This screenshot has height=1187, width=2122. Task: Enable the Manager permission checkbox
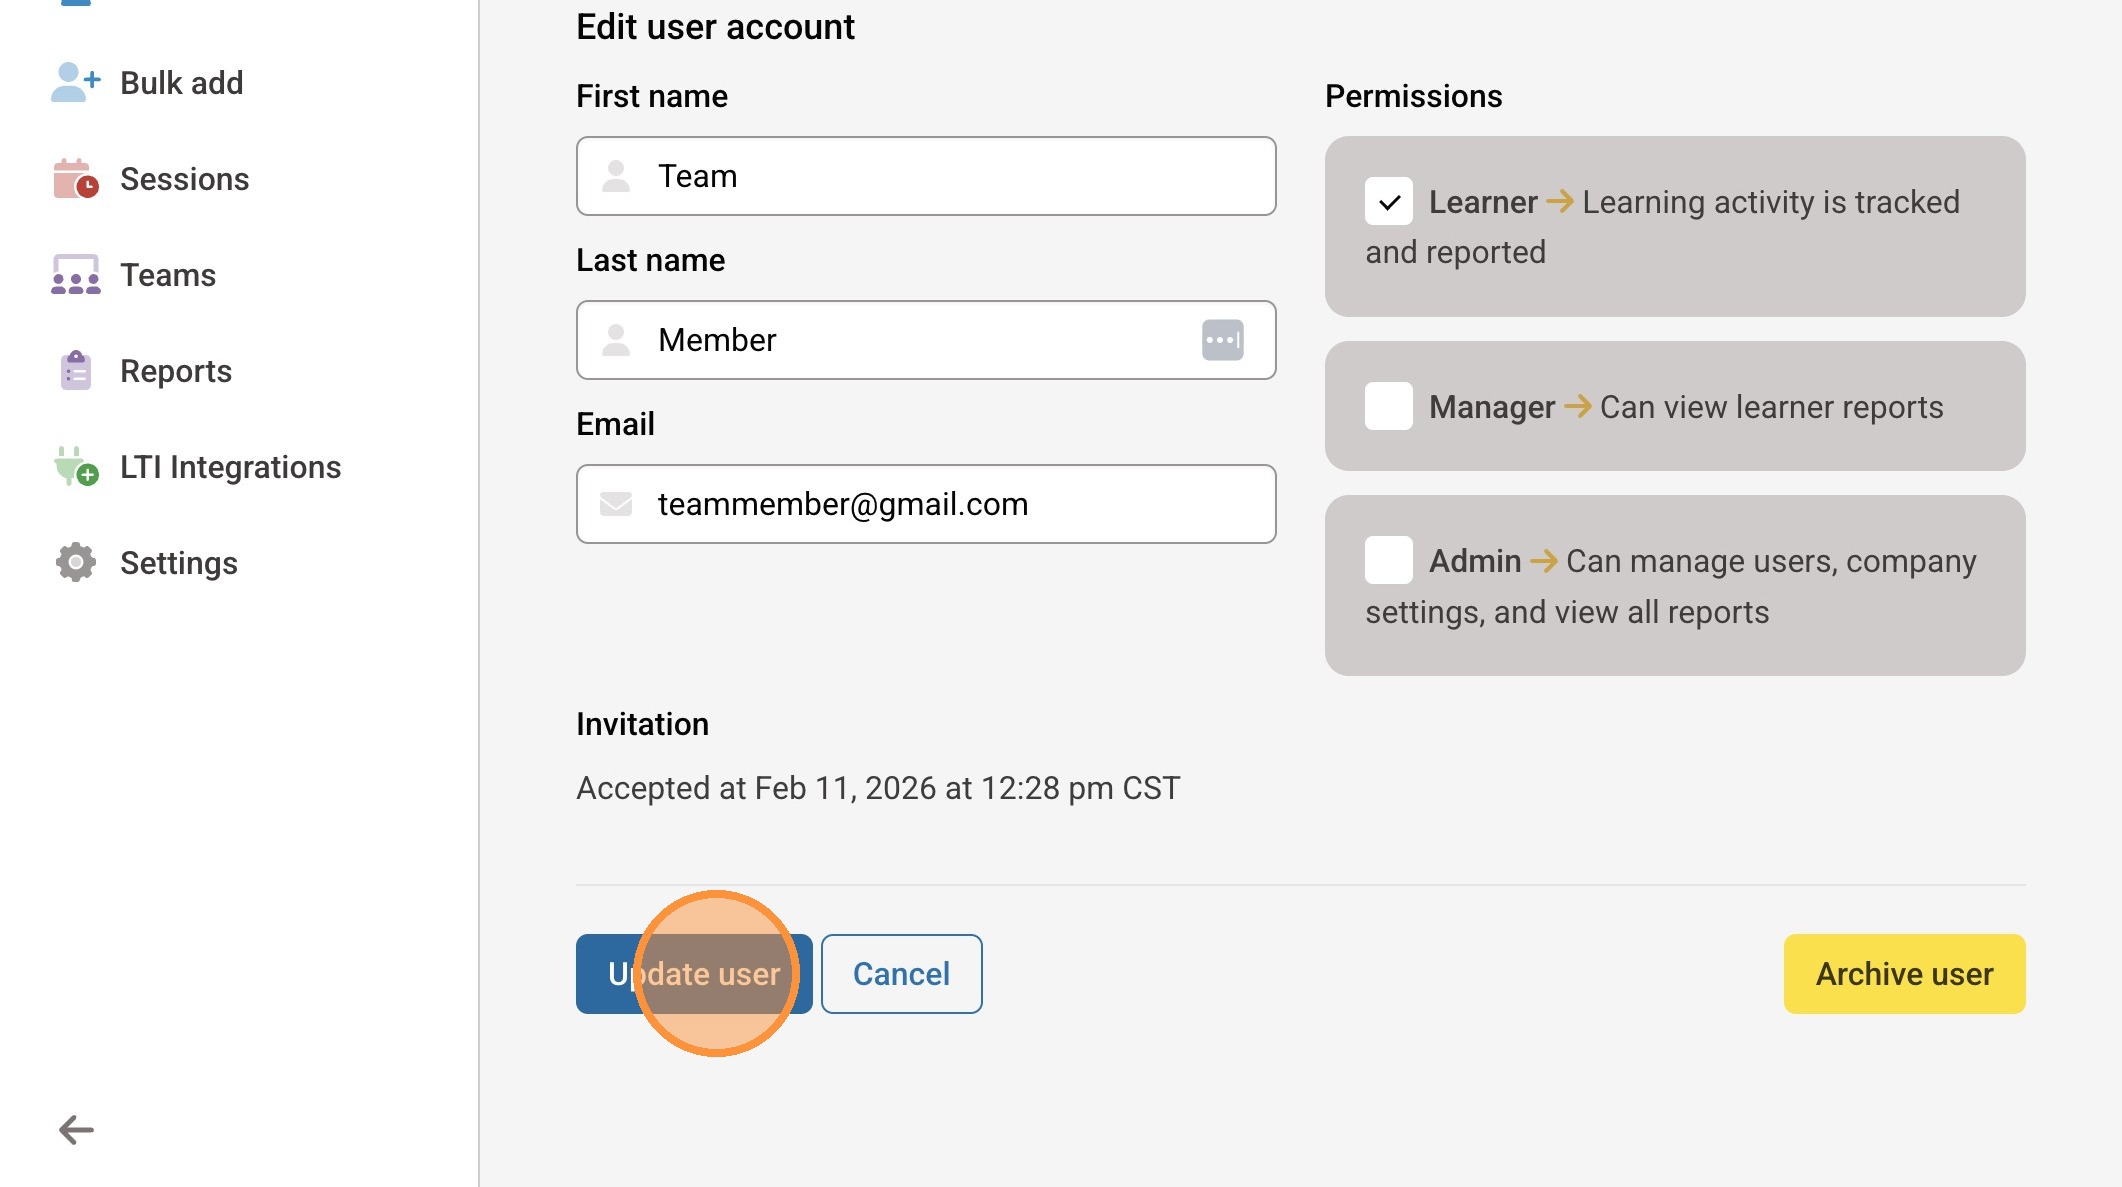coord(1388,407)
